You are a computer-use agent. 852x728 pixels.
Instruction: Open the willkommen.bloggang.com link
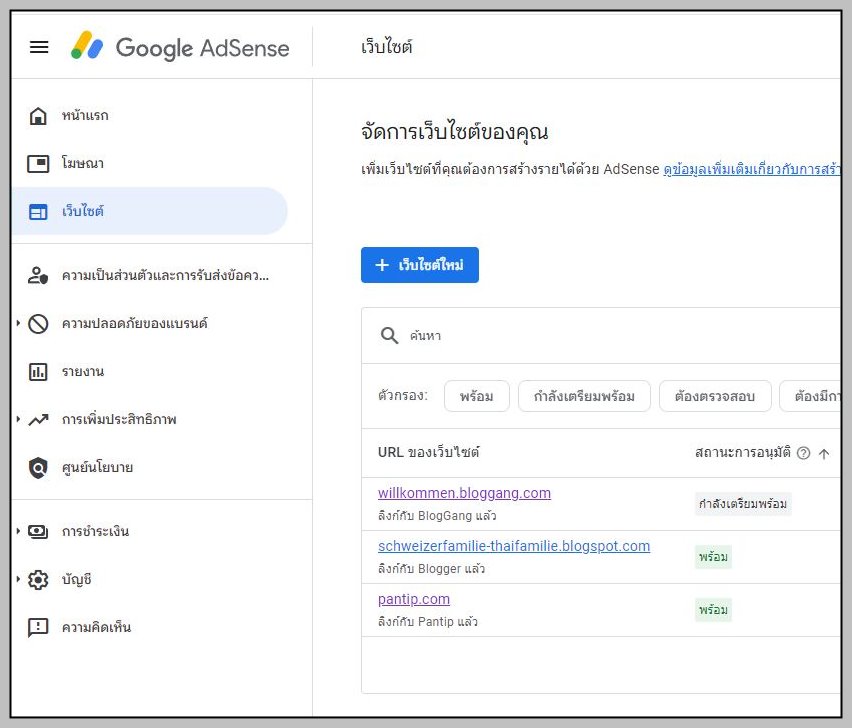[x=464, y=493]
